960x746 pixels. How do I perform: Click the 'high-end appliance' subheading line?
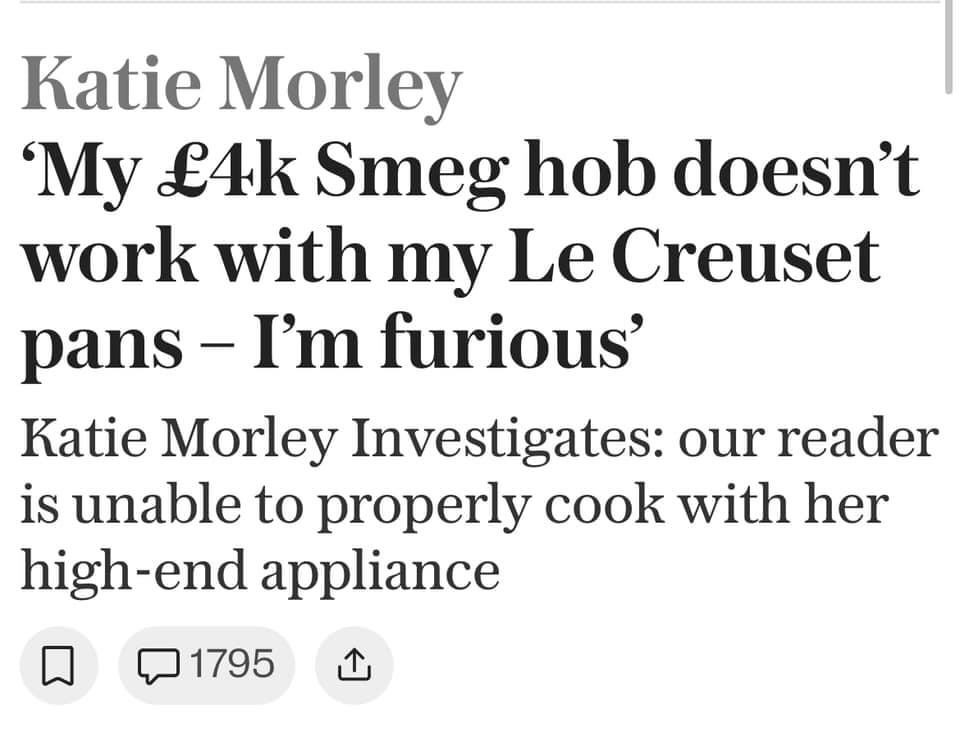[x=260, y=570]
